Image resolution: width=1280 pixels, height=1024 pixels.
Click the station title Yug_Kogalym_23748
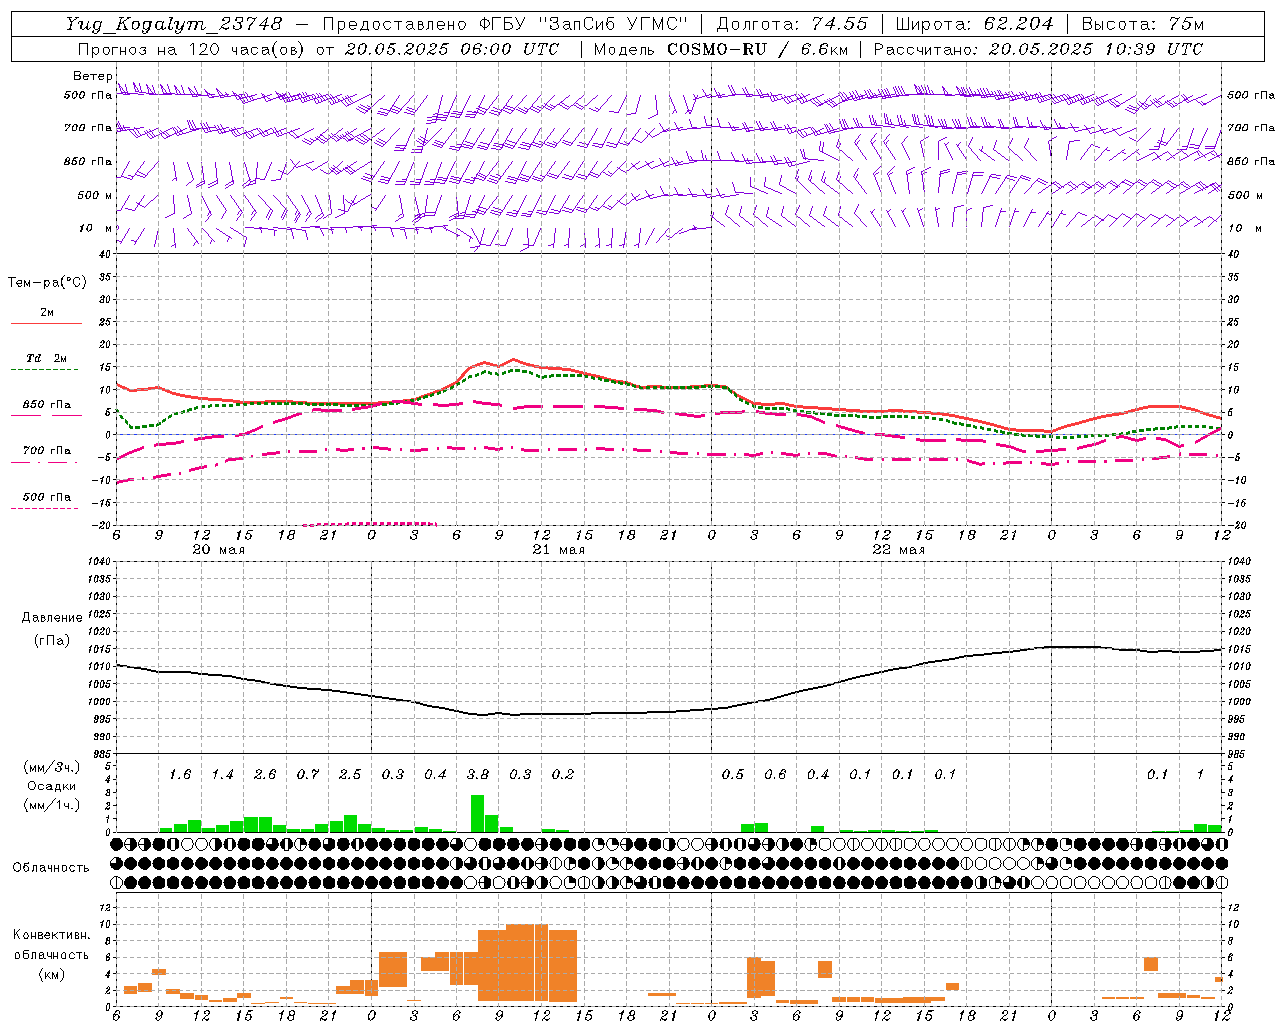click(x=174, y=24)
